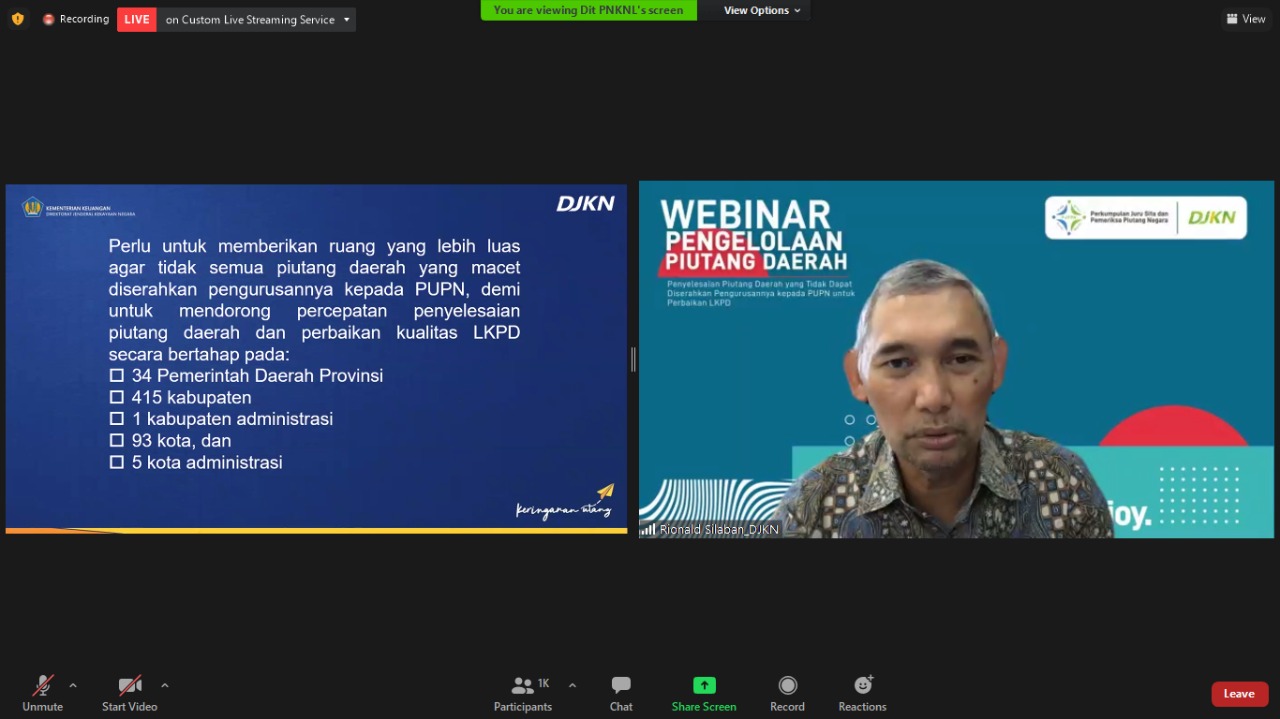Click the Unmute microphone icon
Viewport: 1280px width, 719px height.
tap(42, 686)
